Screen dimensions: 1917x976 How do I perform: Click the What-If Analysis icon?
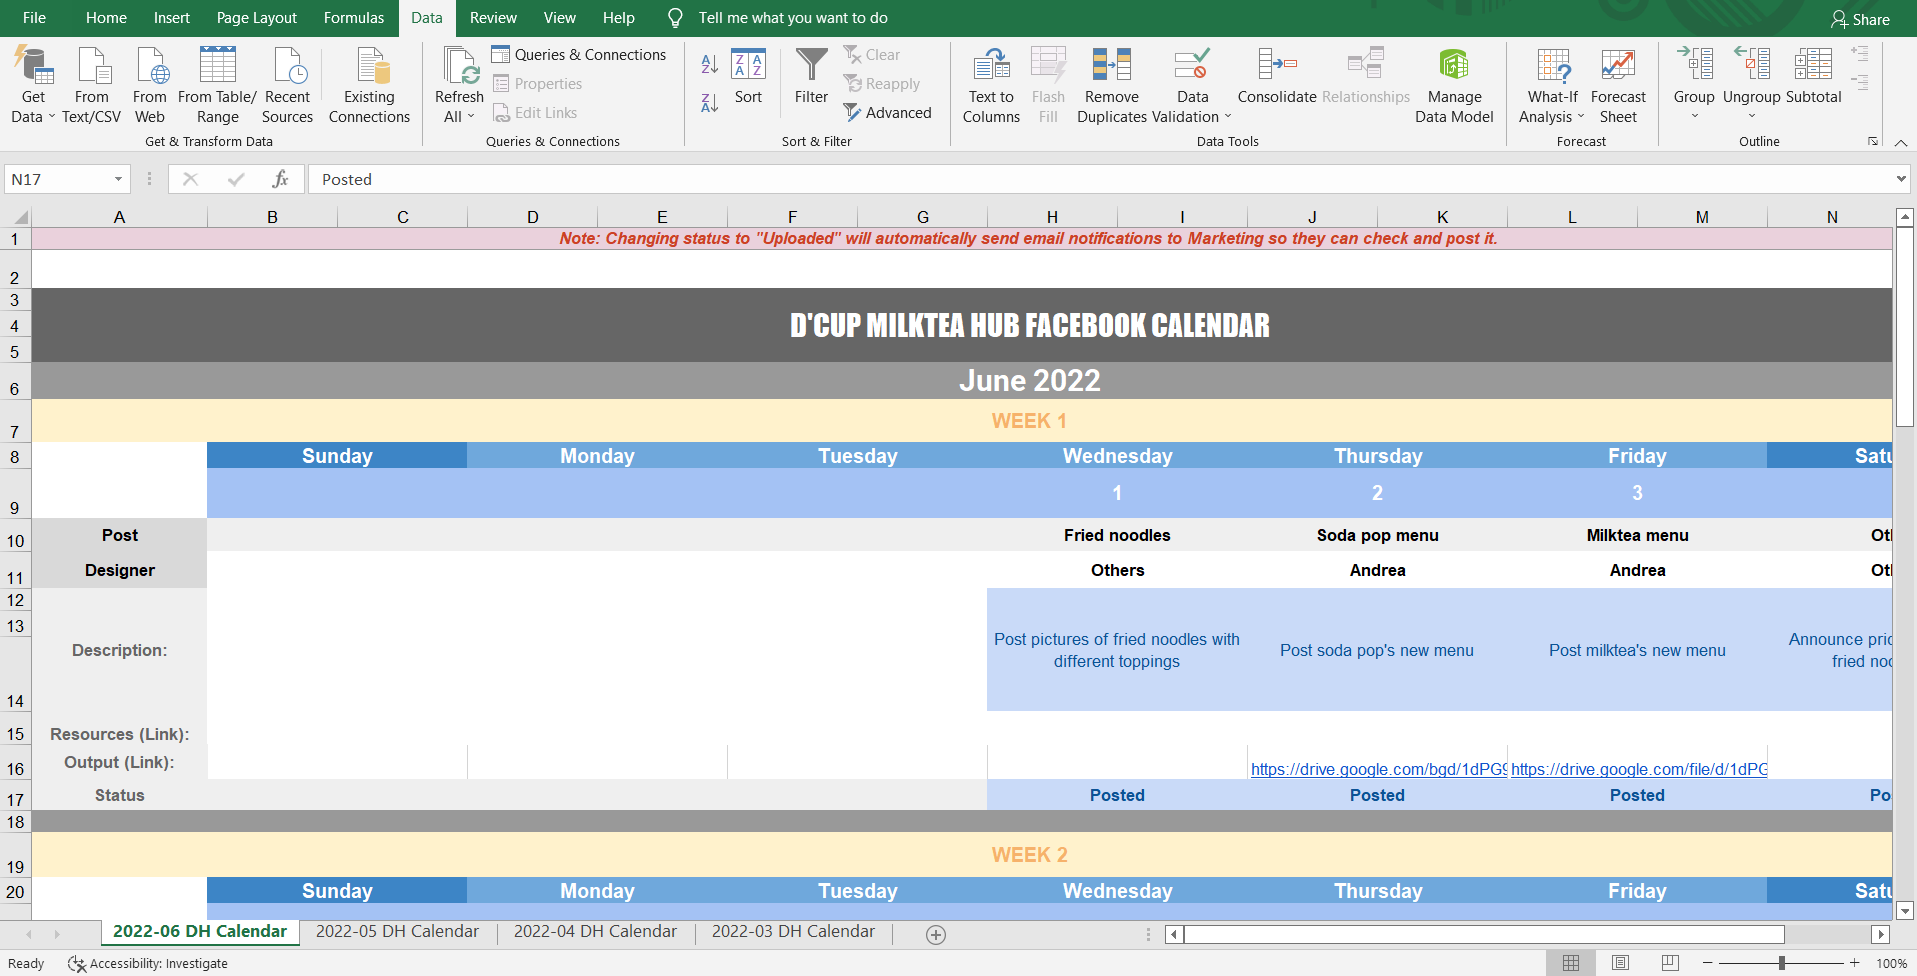point(1553,65)
